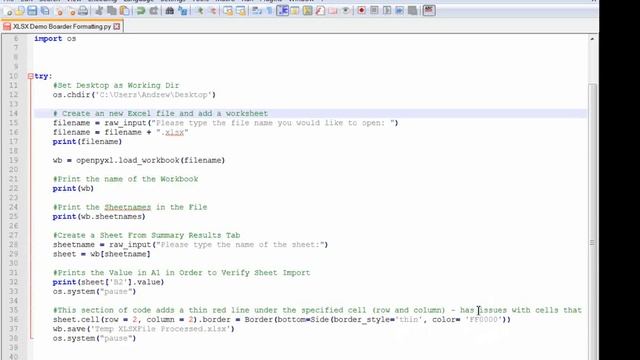This screenshot has width=640, height=360.
Task: Create a new document via toolbar
Action: [9, 11]
